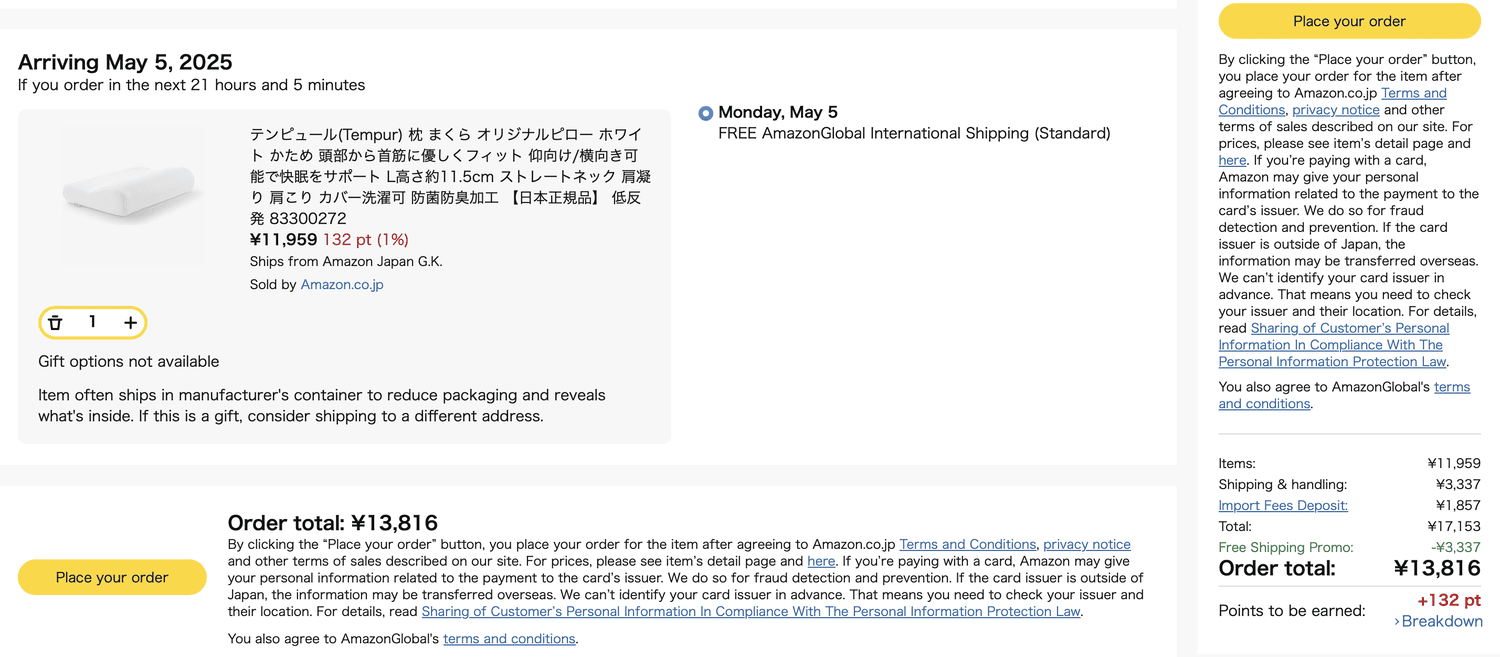
Task: Open Tempur pillow product thumbnail
Action: tap(134, 194)
